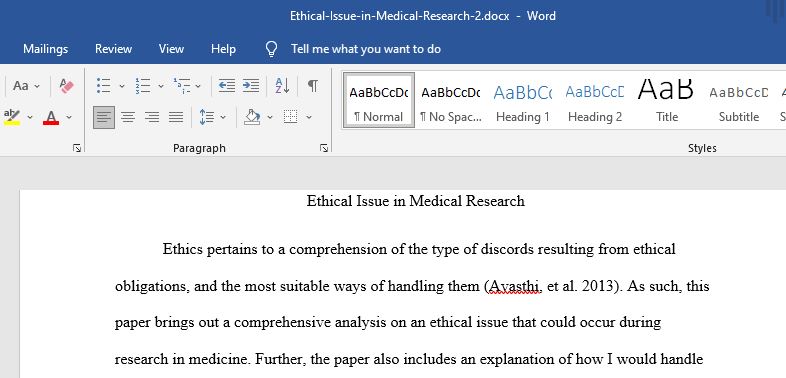The width and height of the screenshot is (786, 378).
Task: Toggle align left
Action: click(x=104, y=117)
